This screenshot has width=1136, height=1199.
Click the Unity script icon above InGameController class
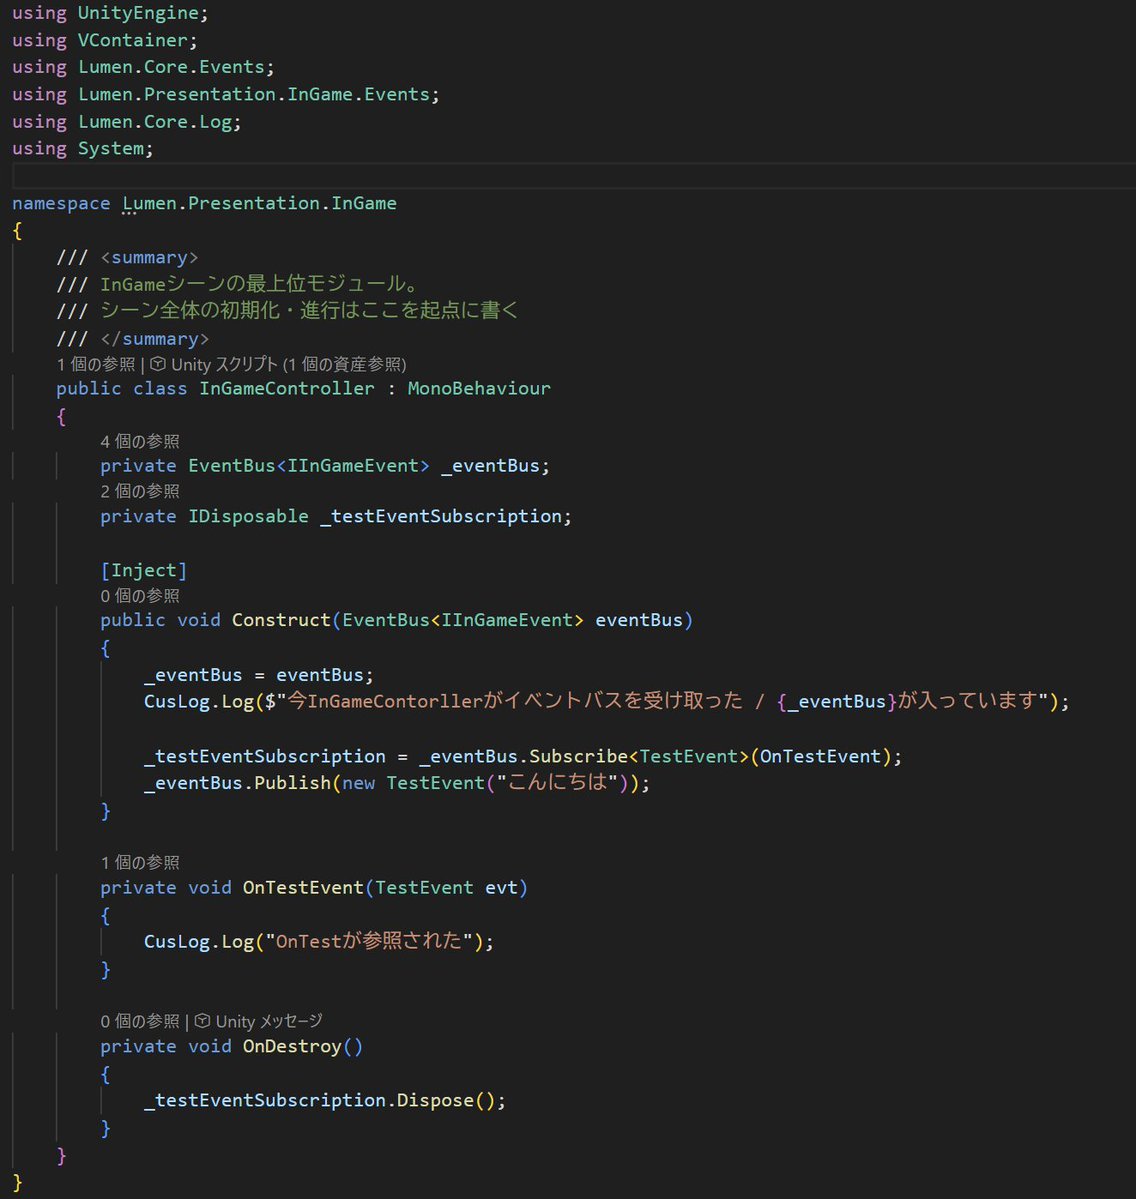tap(157, 364)
